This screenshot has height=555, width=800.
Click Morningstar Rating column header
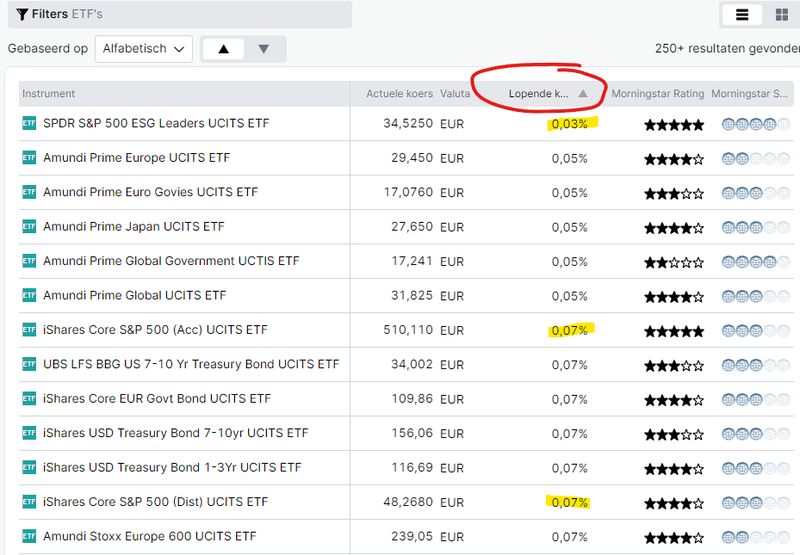pos(658,94)
